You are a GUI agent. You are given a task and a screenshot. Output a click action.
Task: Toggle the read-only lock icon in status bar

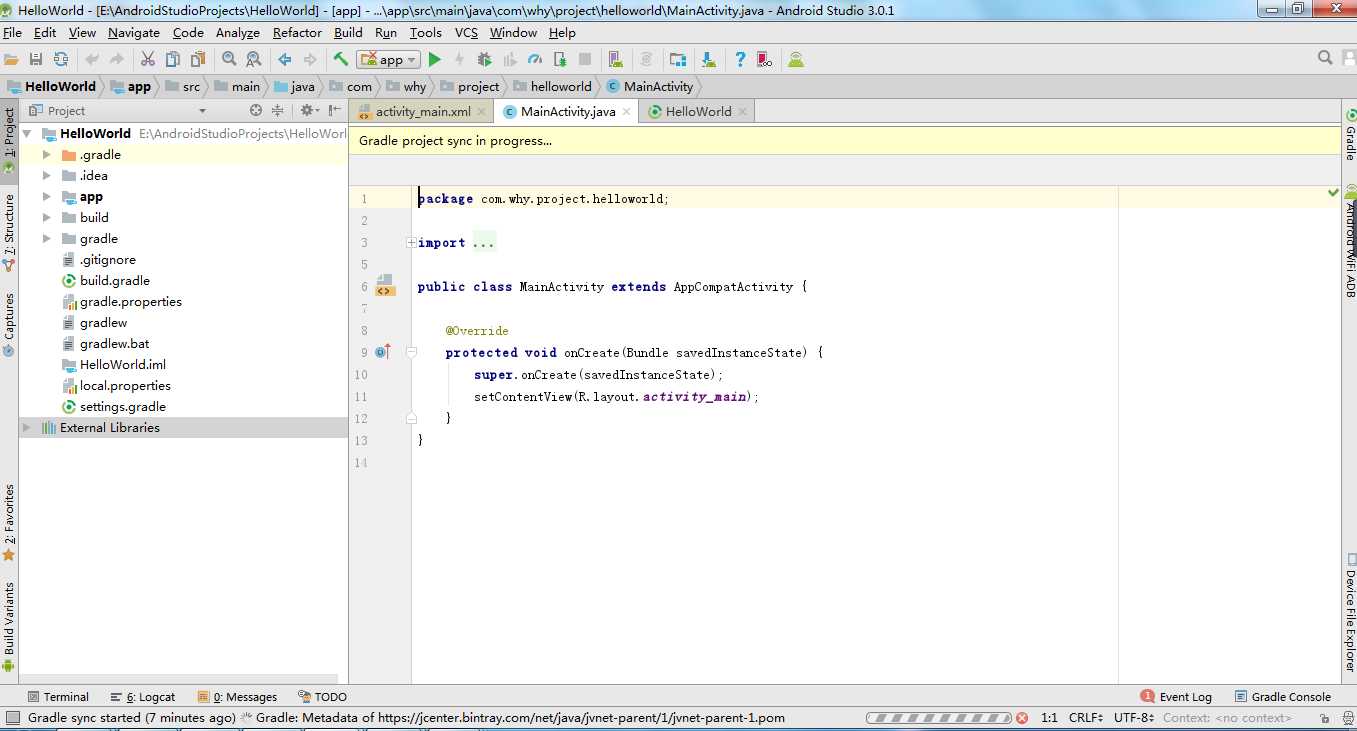point(1323,718)
